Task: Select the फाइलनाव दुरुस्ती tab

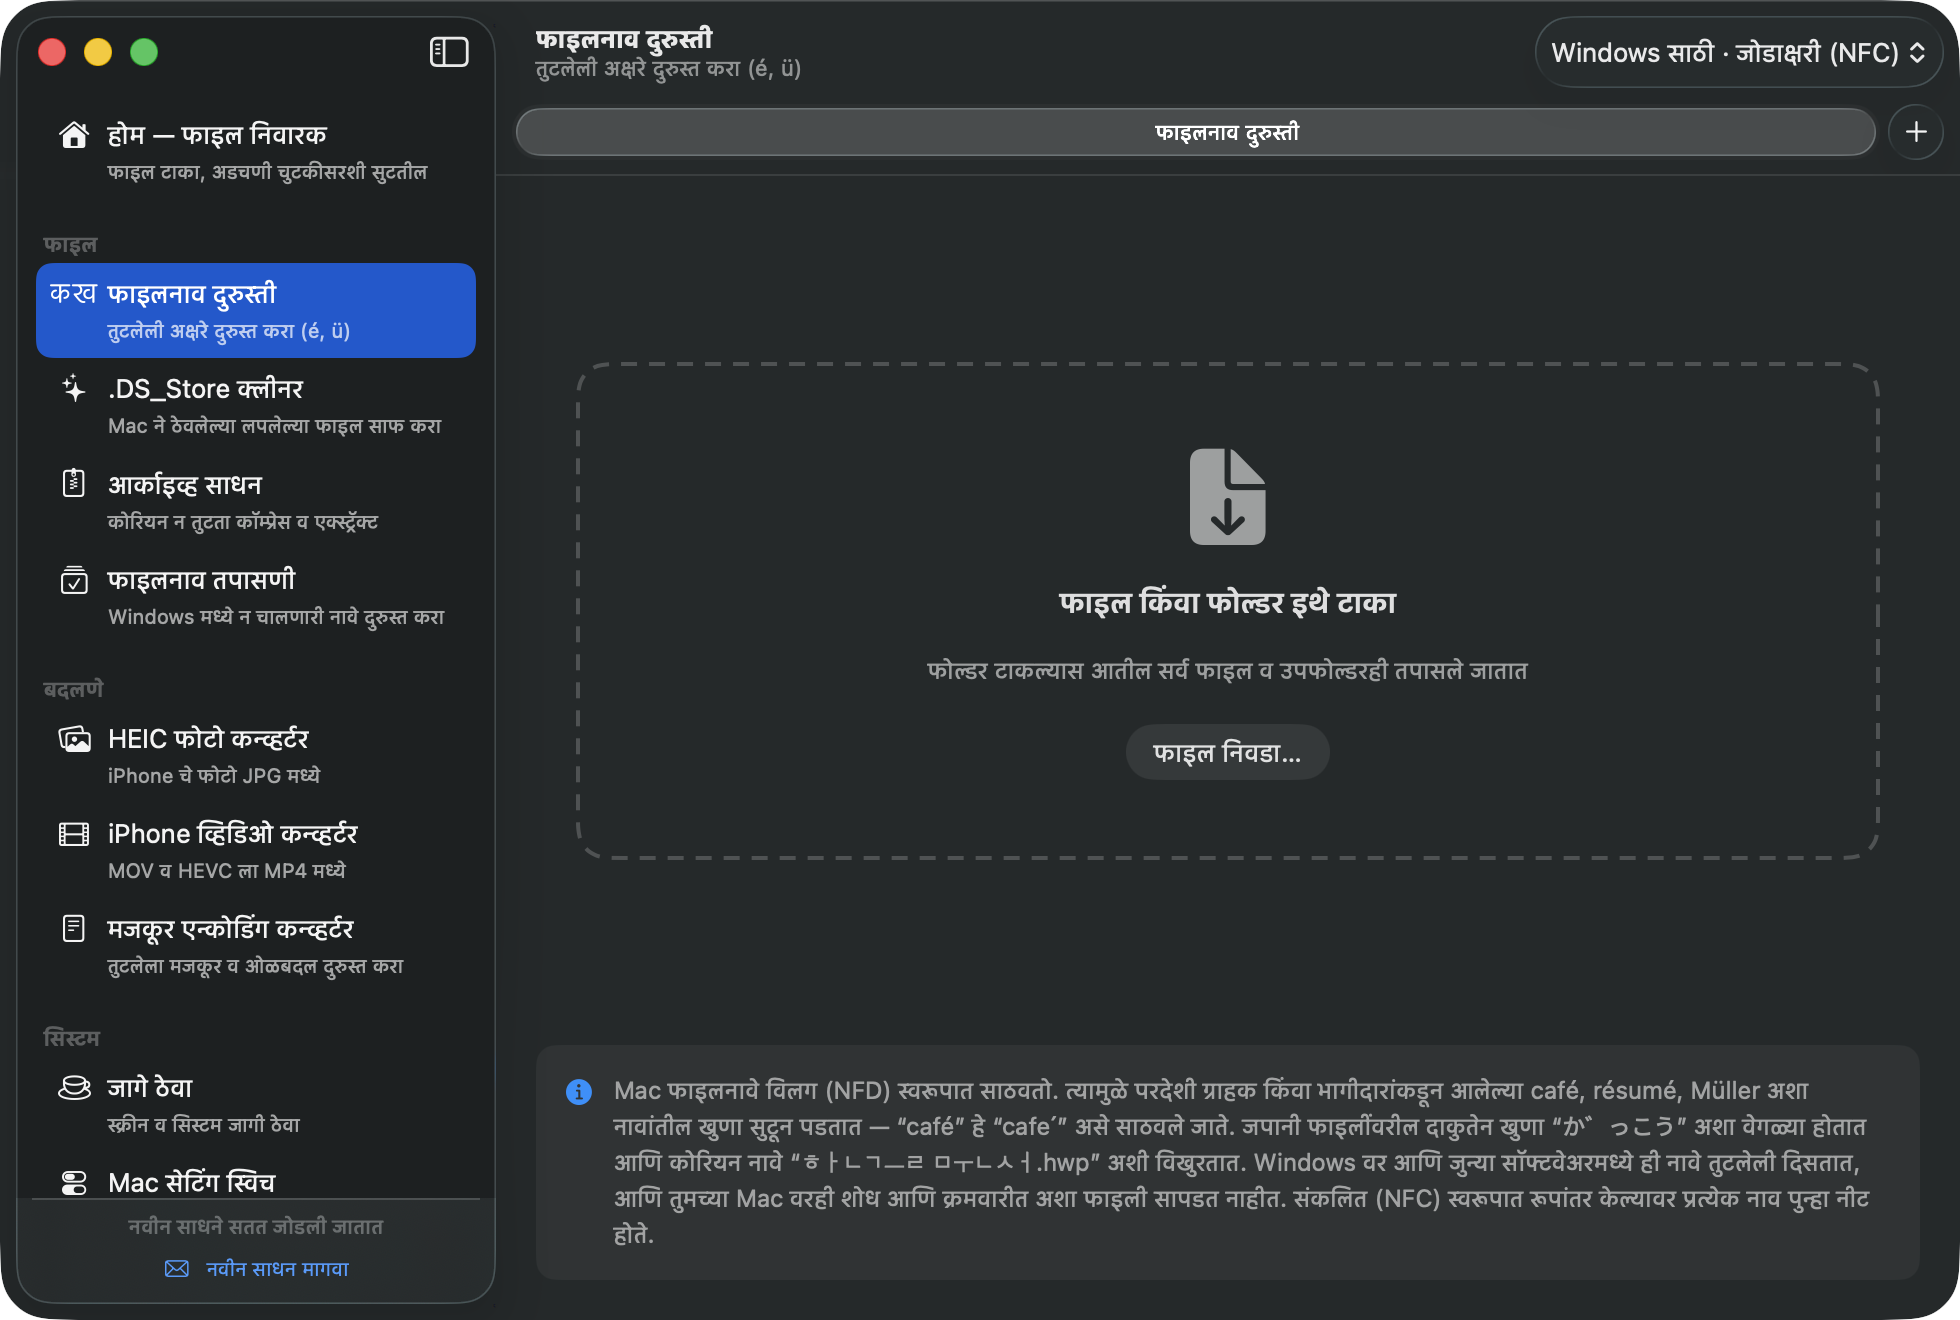Action: [x=1196, y=132]
